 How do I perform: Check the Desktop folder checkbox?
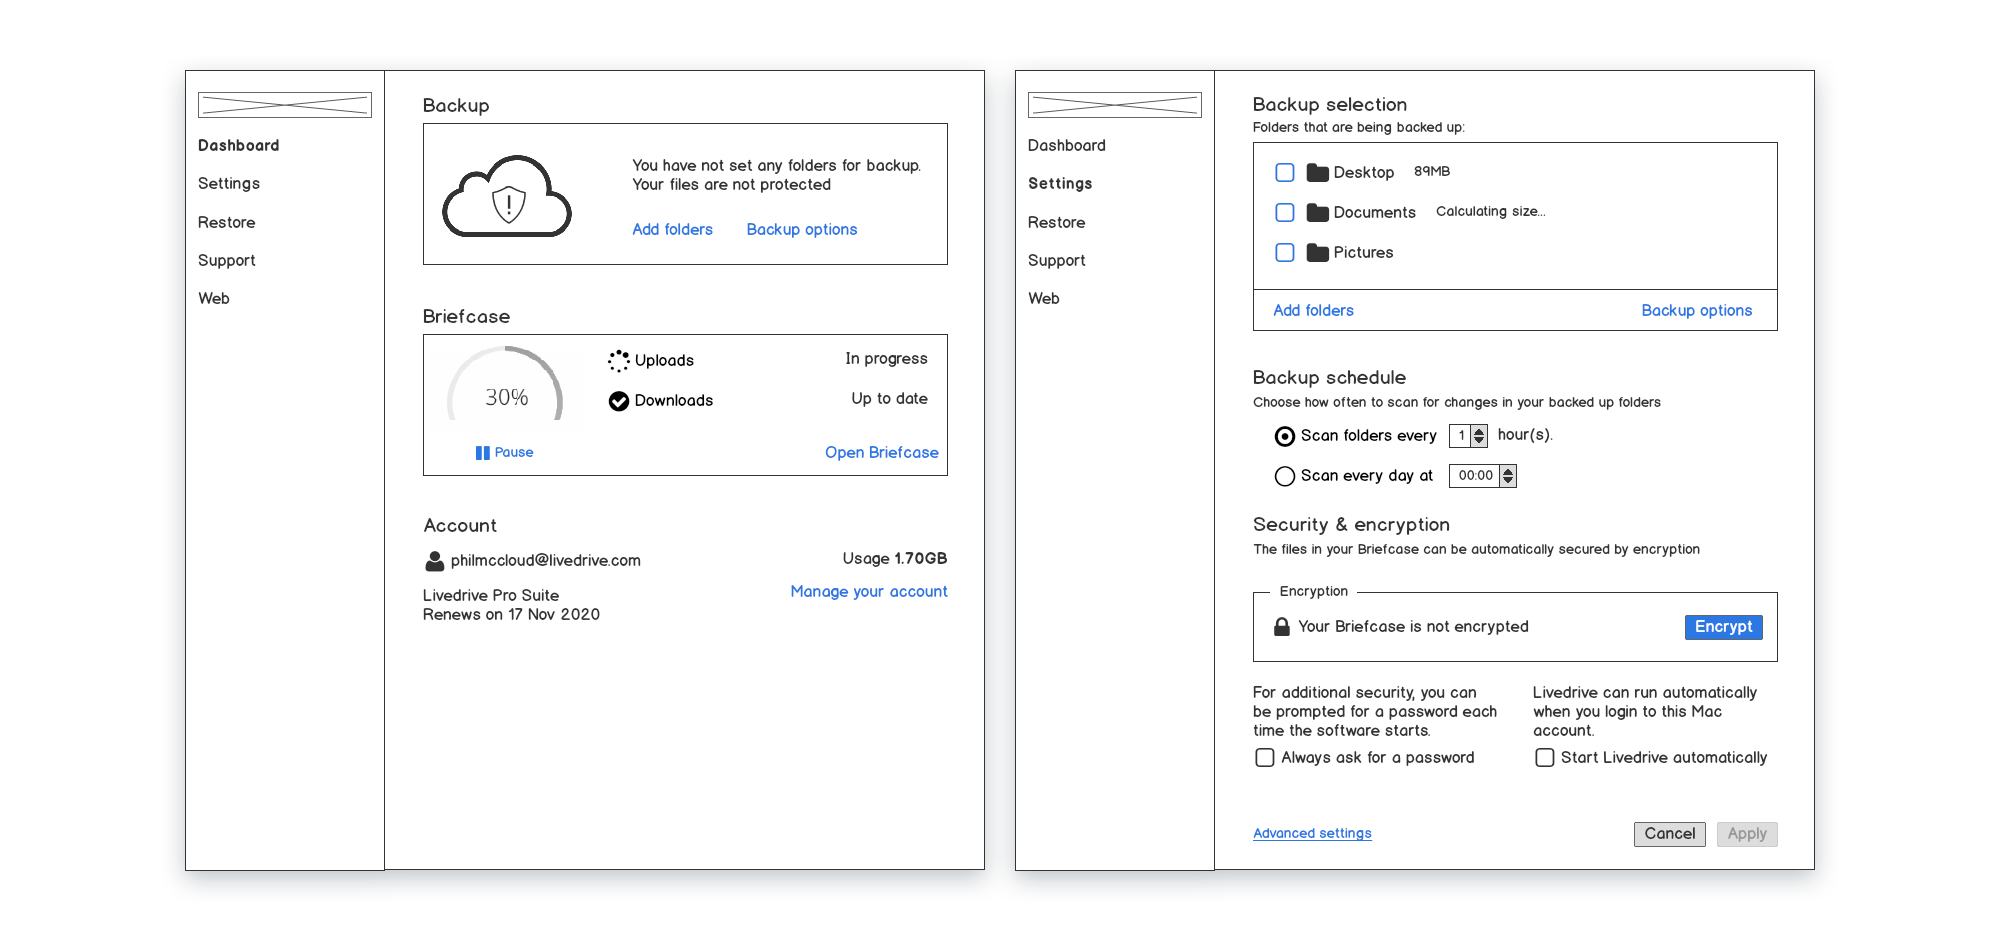pyautogui.click(x=1285, y=173)
